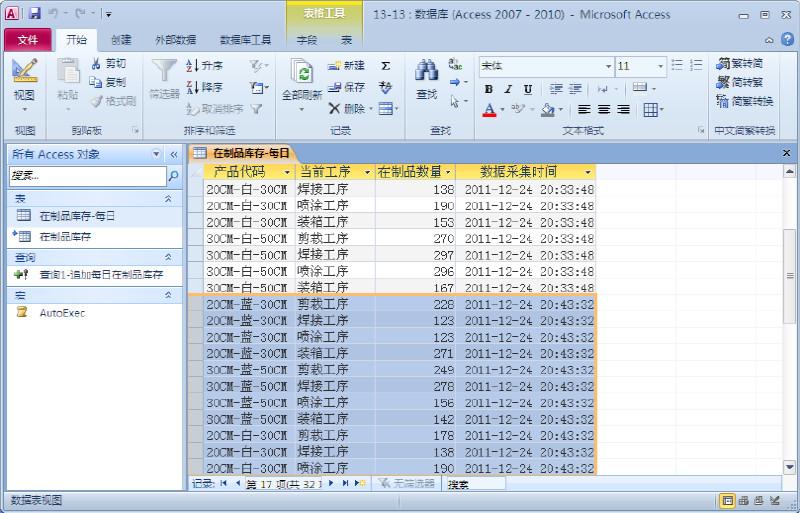This screenshot has width=800, height=513.
Task: Click the Help question mark icon
Action: click(787, 39)
